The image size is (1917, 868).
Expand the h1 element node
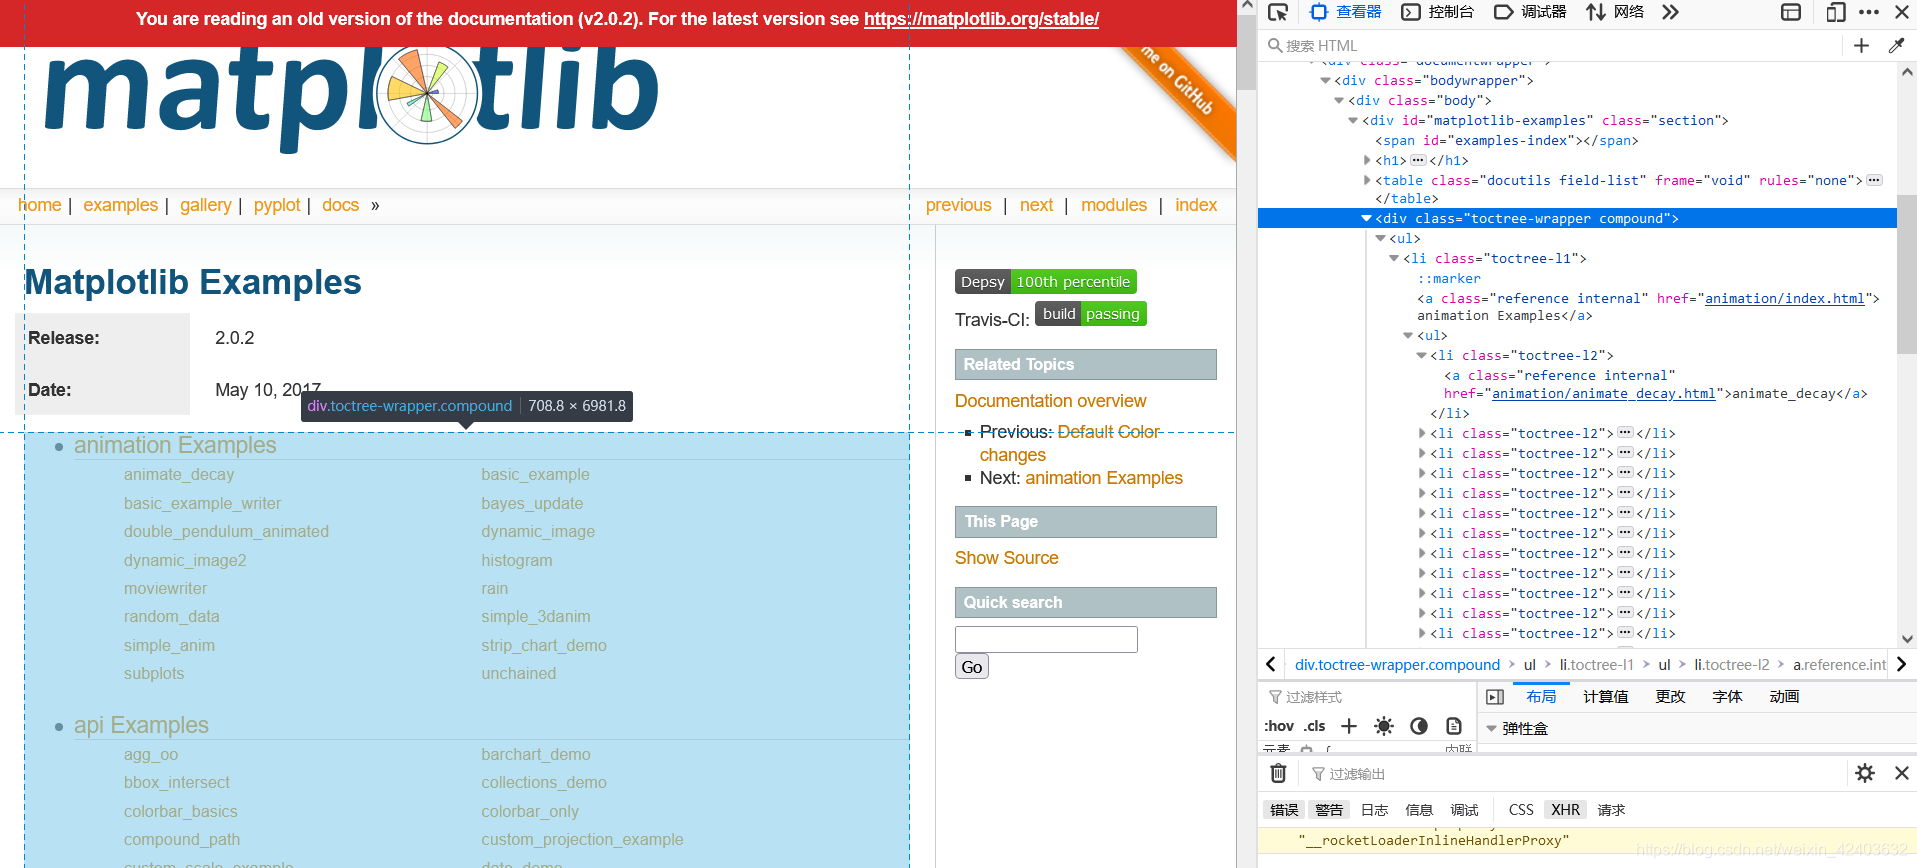click(x=1368, y=160)
